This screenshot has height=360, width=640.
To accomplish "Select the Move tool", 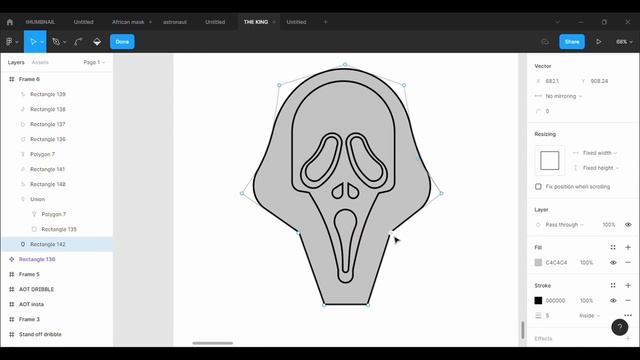I will tap(33, 42).
